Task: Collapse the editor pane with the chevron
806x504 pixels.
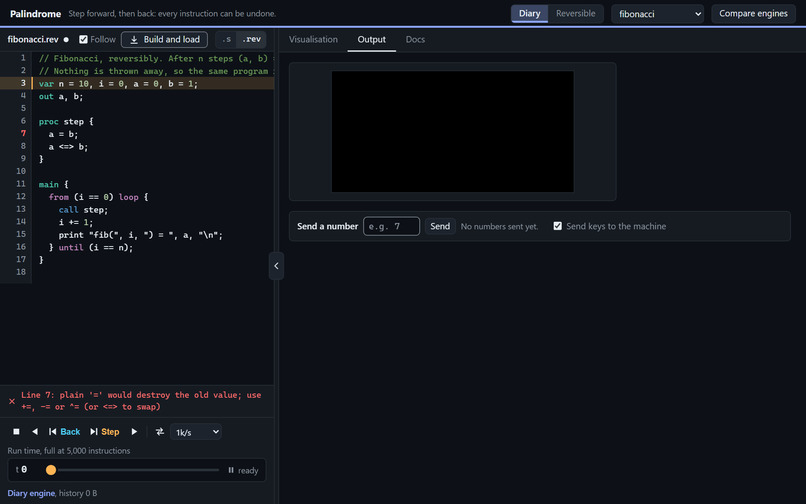Action: pos(276,266)
